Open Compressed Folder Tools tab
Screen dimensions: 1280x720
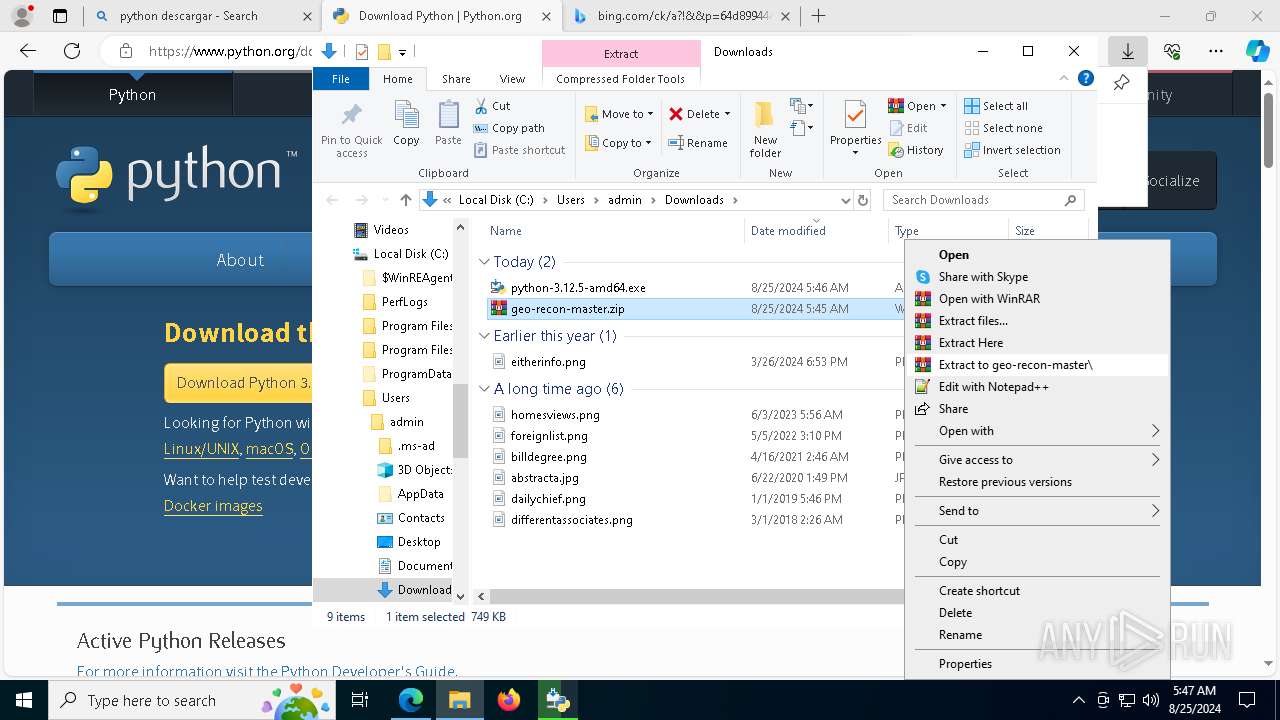coord(620,79)
